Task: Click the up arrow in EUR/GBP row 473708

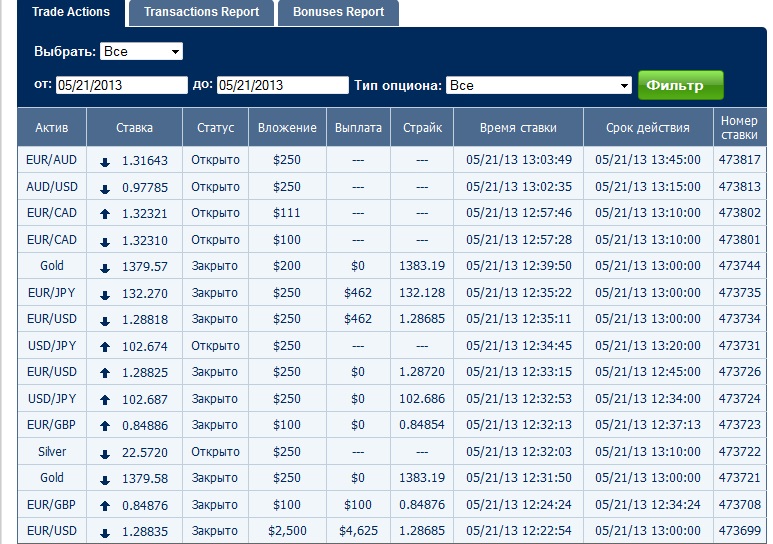Action: [x=105, y=506]
